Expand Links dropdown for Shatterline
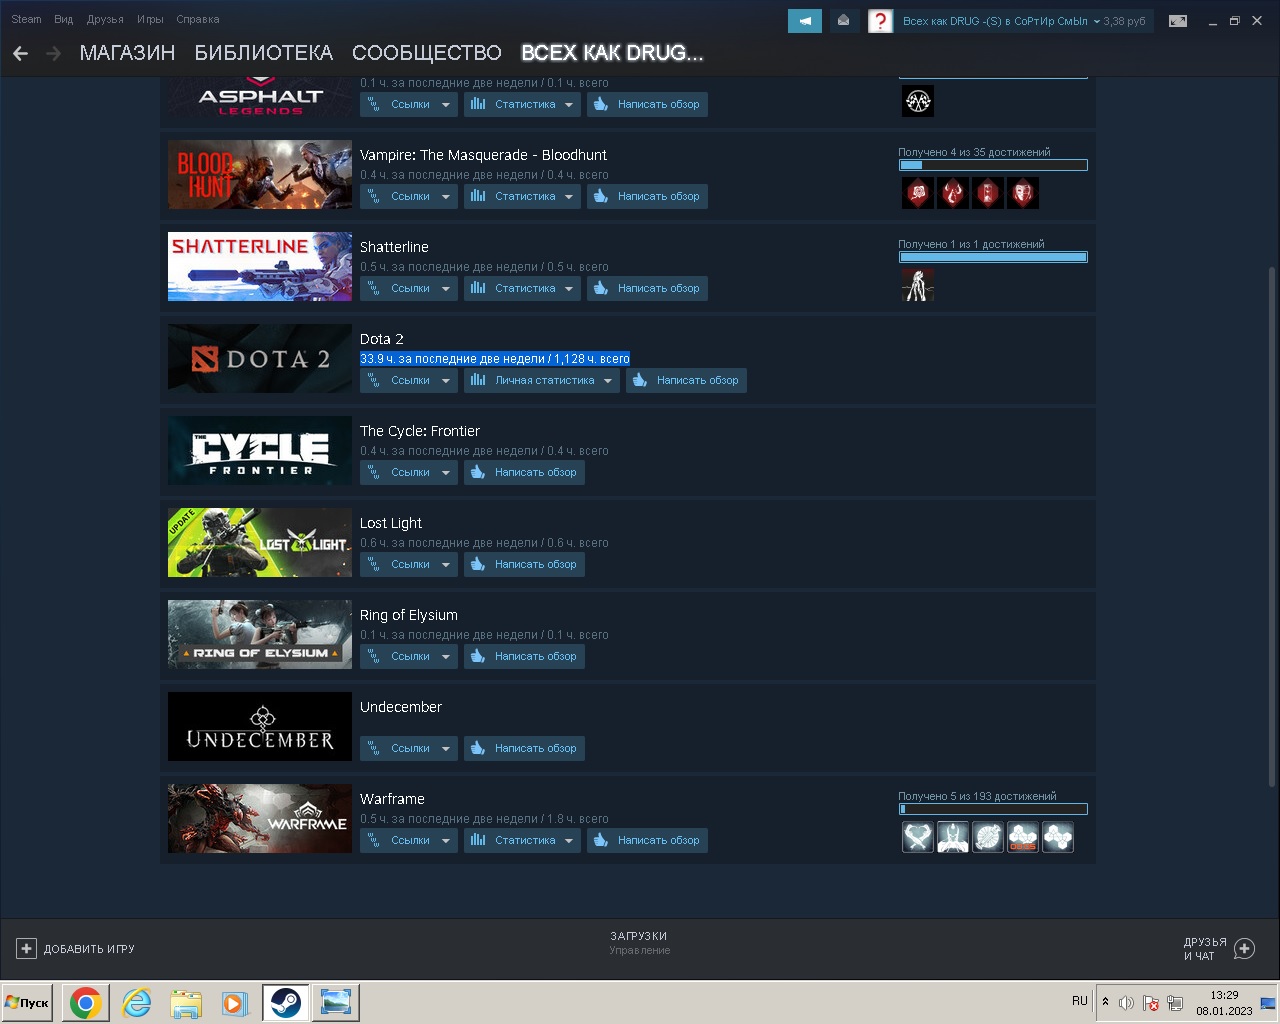 tap(409, 288)
